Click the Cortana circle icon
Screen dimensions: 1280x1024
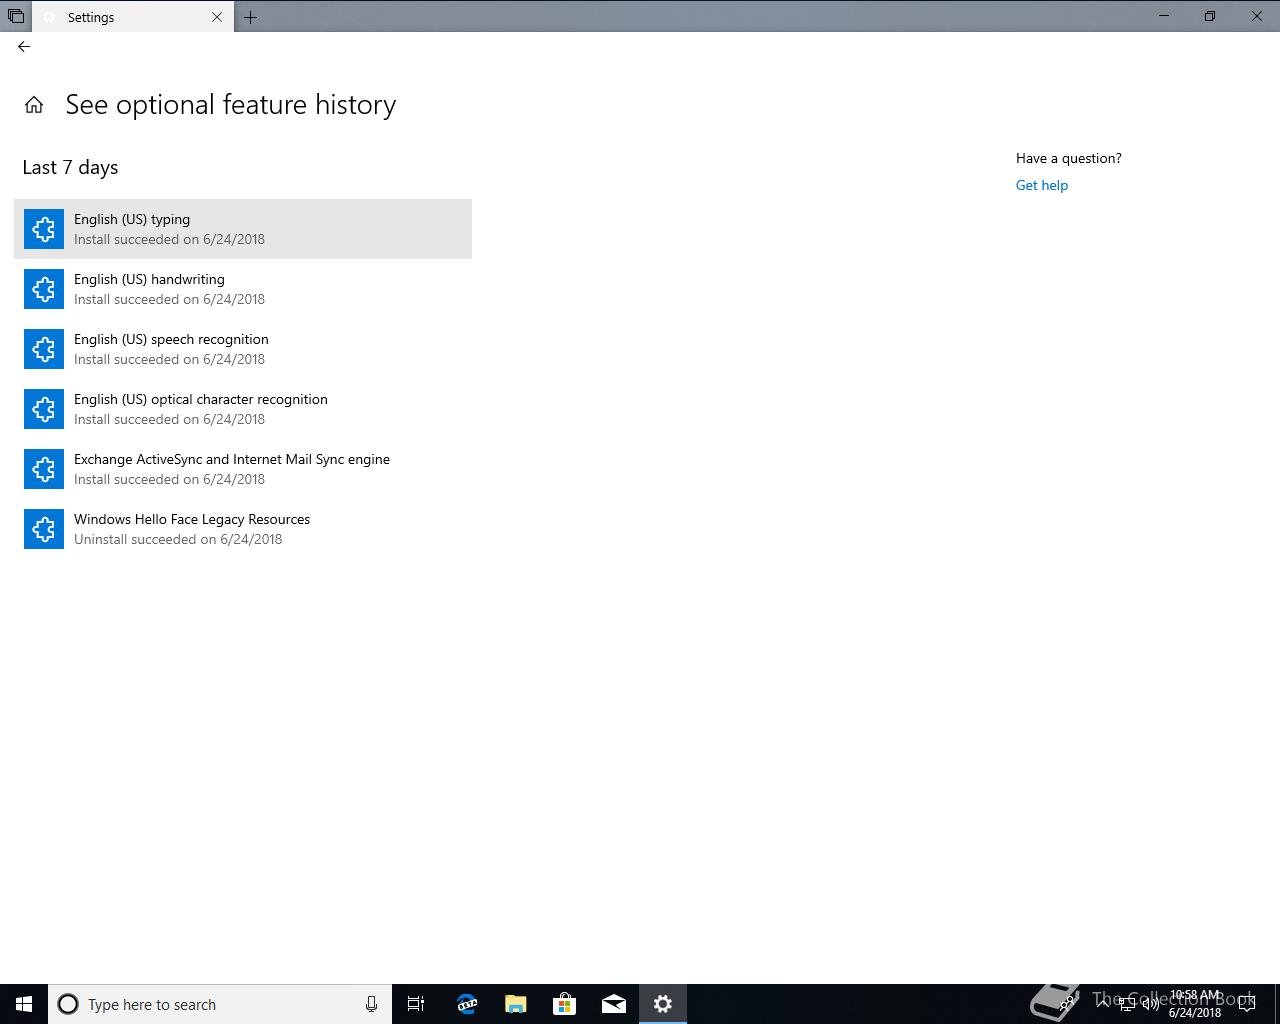point(68,1004)
